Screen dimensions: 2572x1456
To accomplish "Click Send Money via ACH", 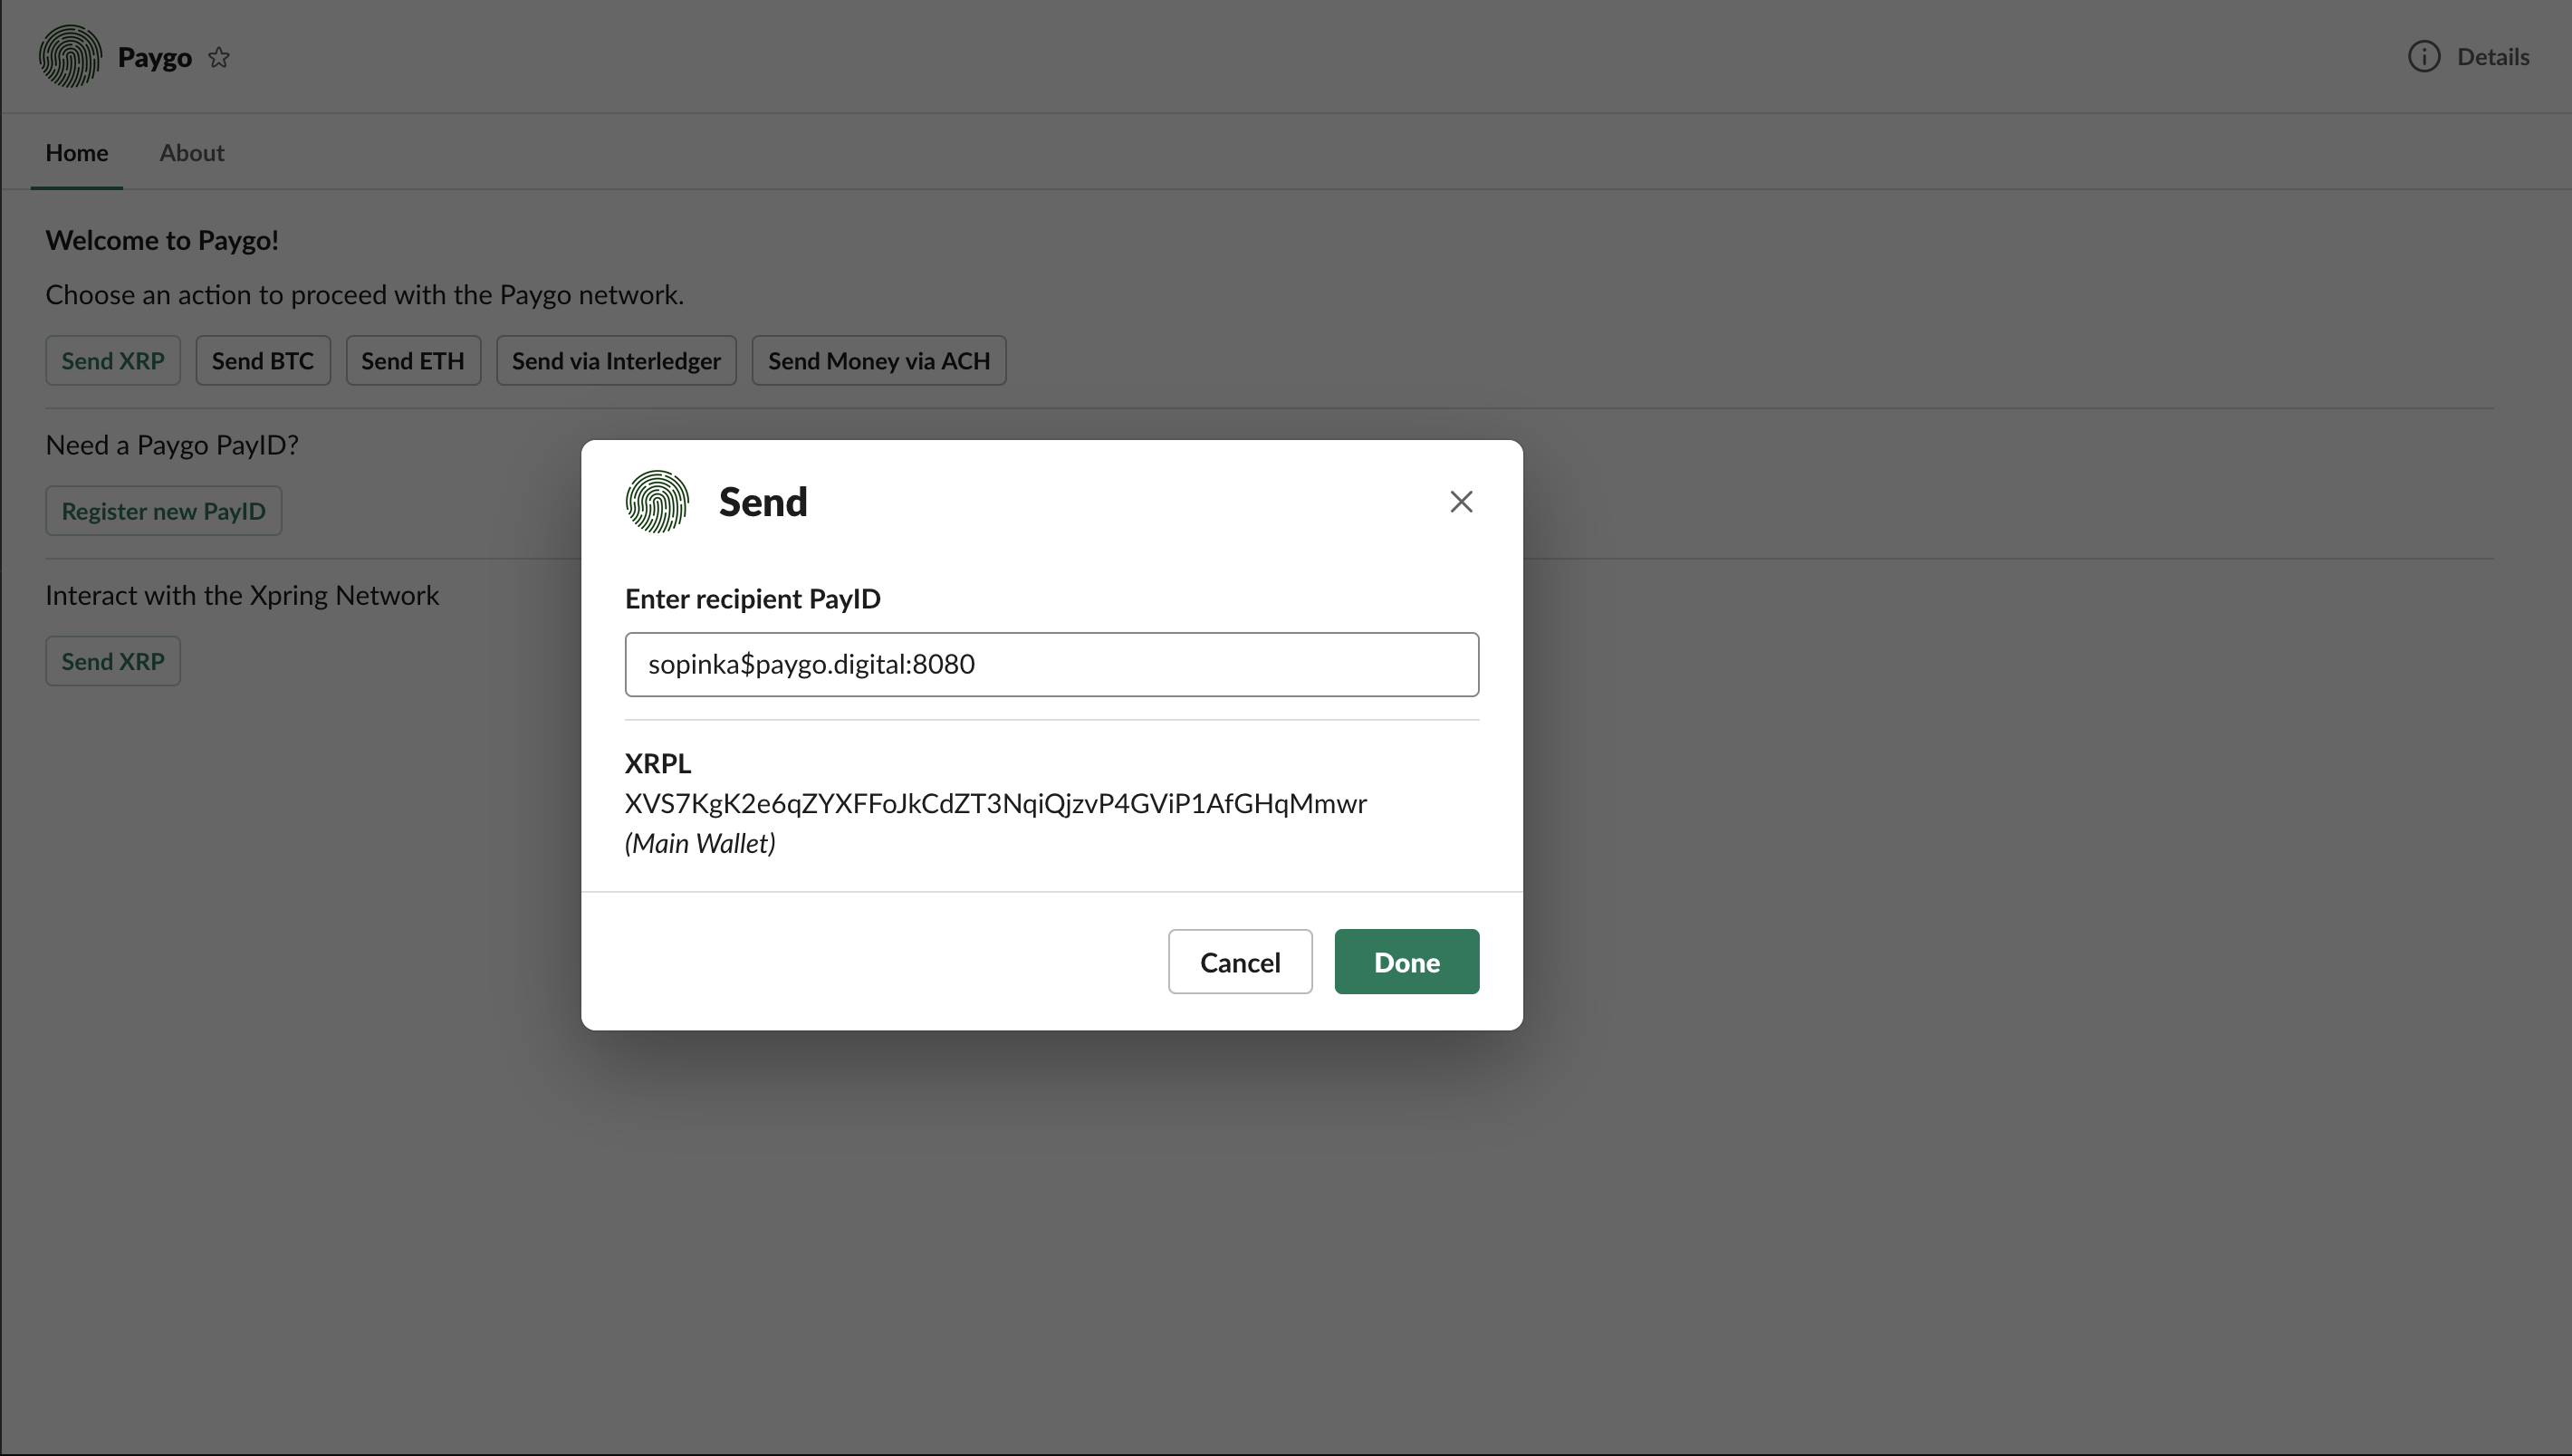I will tap(878, 361).
